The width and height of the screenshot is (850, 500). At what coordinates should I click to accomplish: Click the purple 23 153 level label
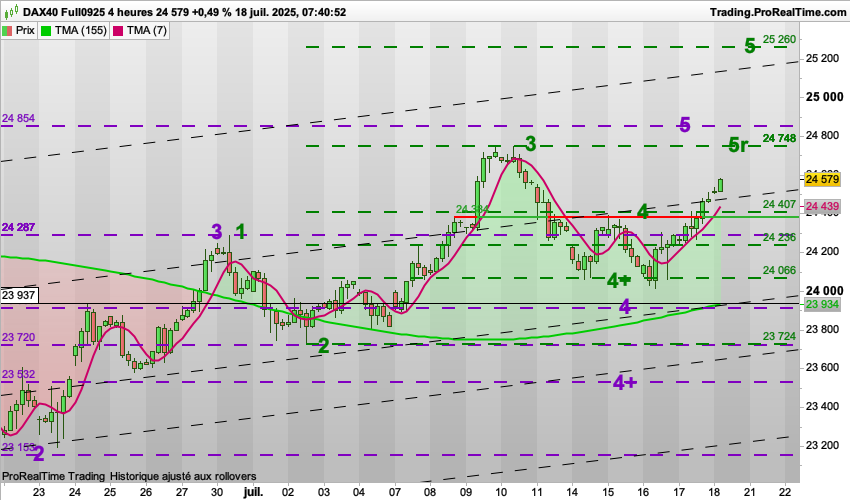point(18,447)
